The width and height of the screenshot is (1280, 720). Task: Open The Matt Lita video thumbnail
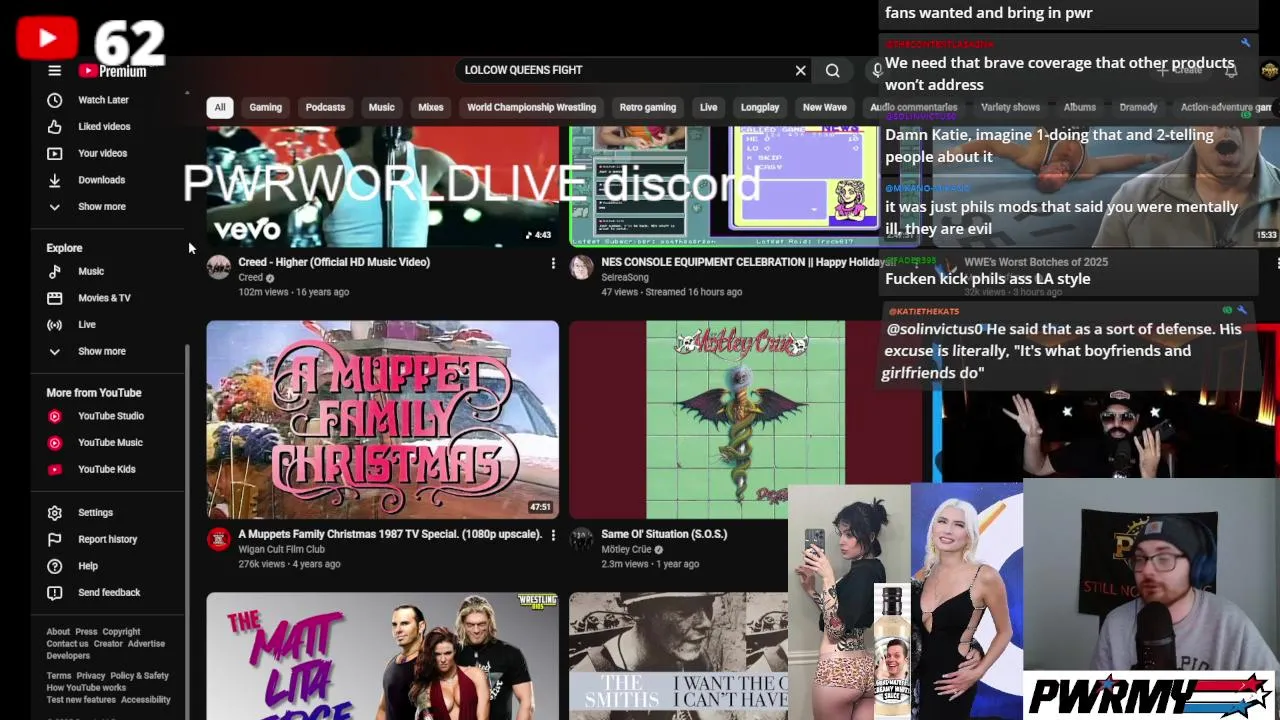(383, 656)
